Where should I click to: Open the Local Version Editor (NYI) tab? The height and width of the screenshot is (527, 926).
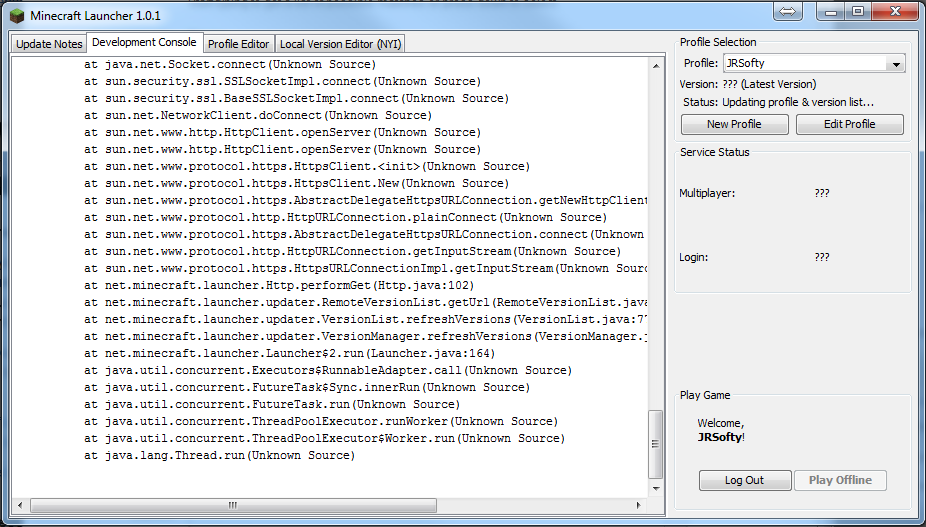340,44
